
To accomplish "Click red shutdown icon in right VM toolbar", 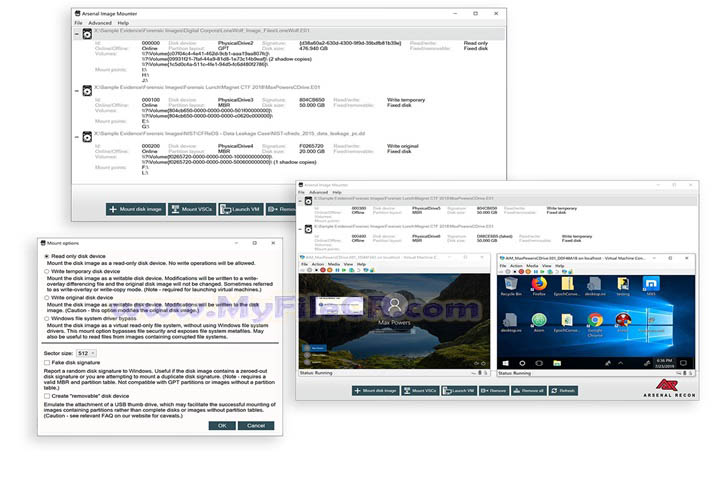I will [x=521, y=271].
